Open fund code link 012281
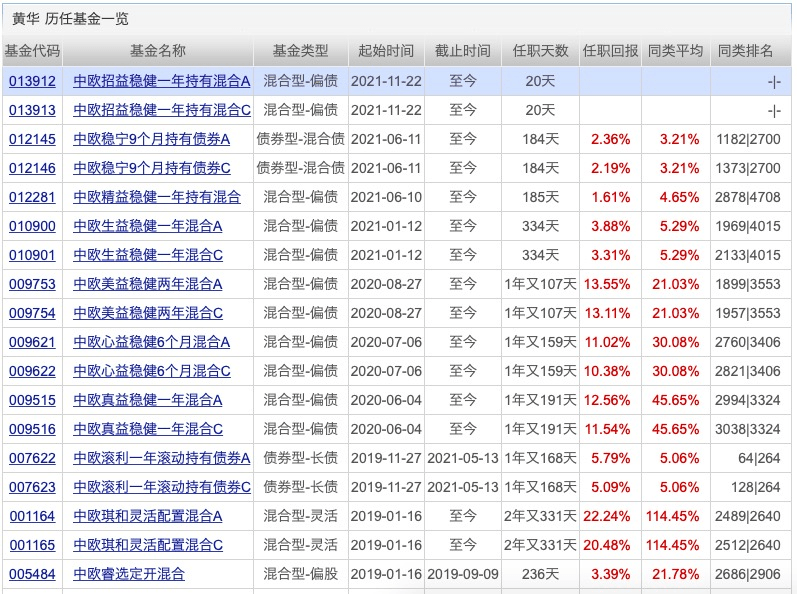 32,197
